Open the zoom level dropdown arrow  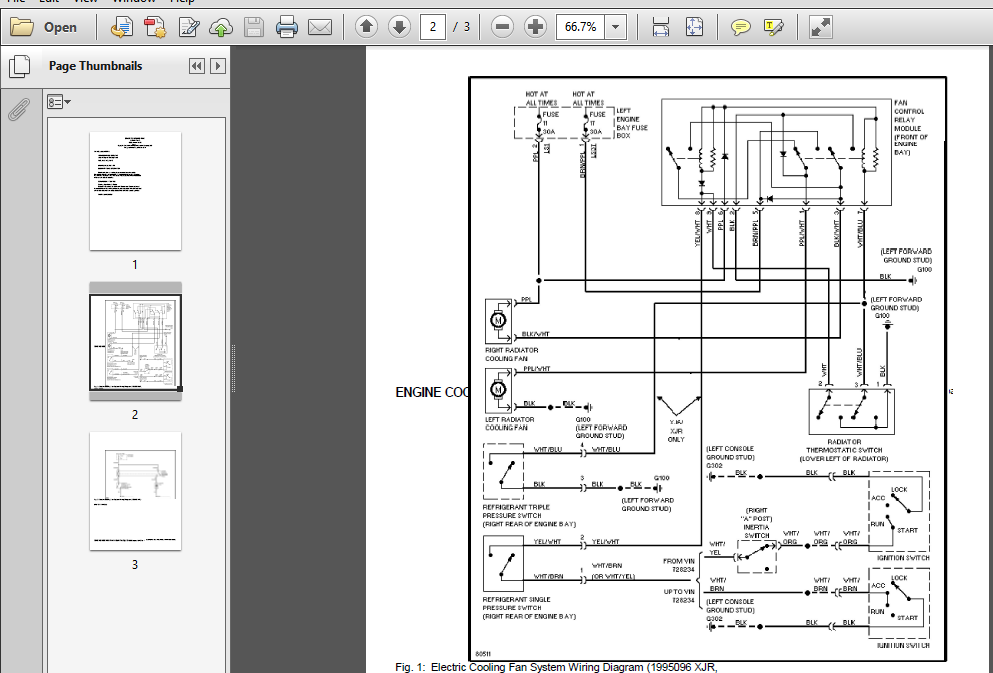click(615, 27)
